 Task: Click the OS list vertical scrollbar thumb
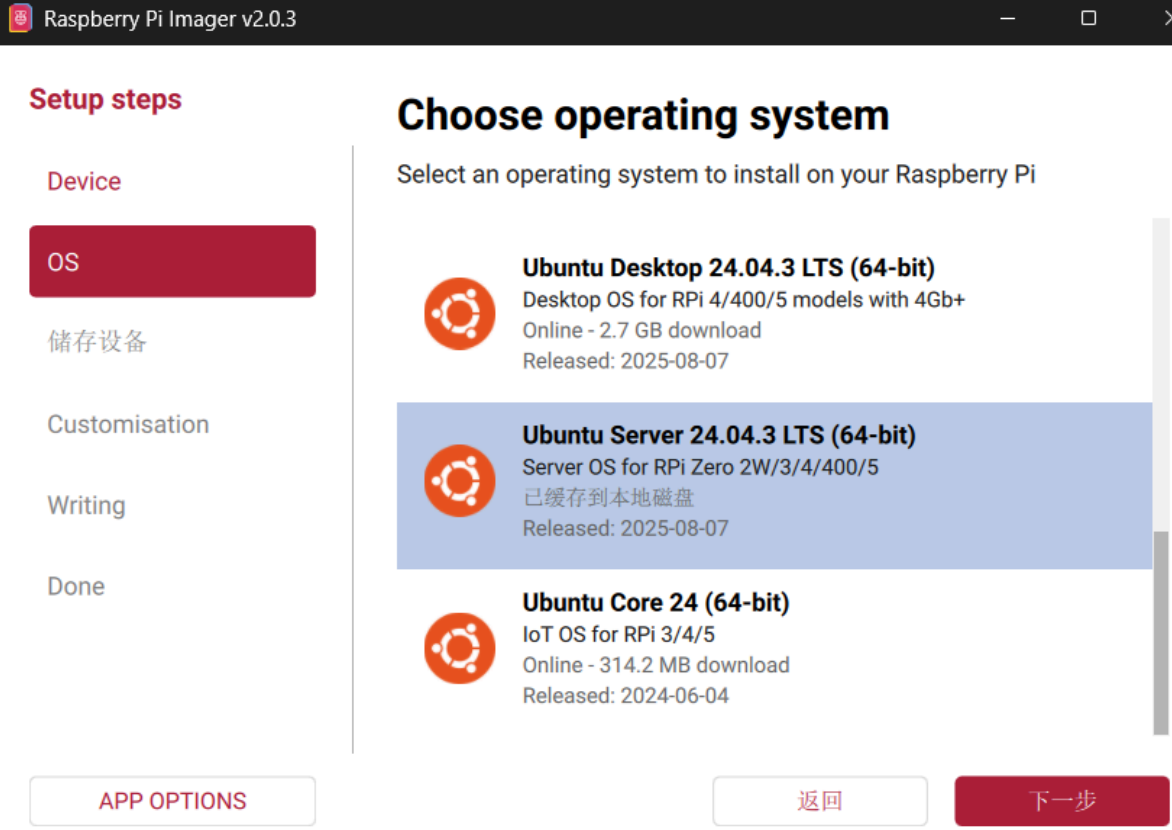point(1161,633)
